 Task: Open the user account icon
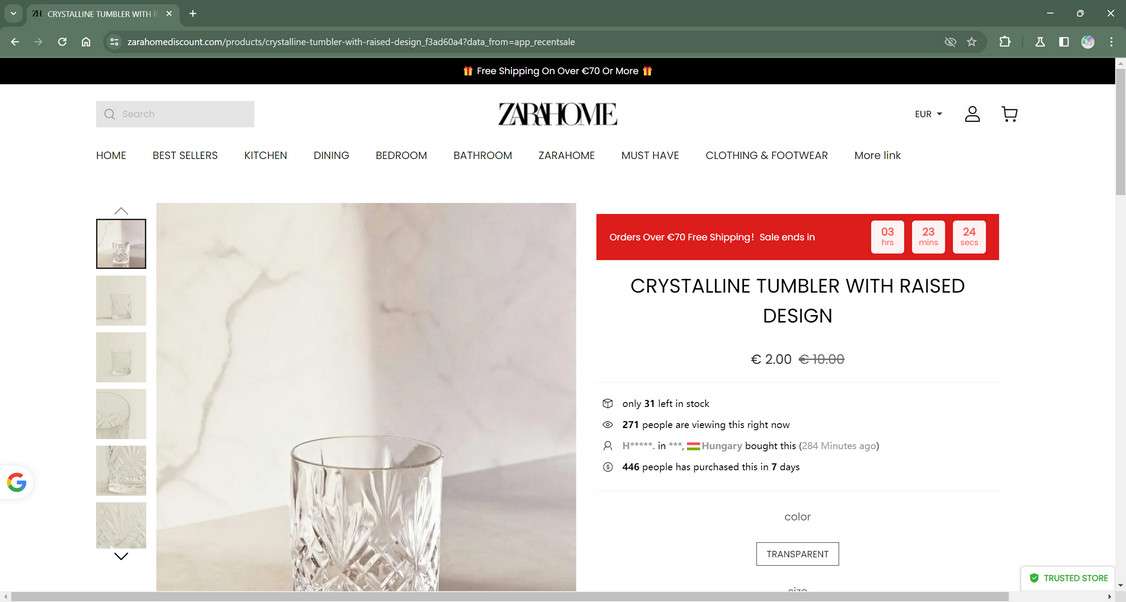972,114
